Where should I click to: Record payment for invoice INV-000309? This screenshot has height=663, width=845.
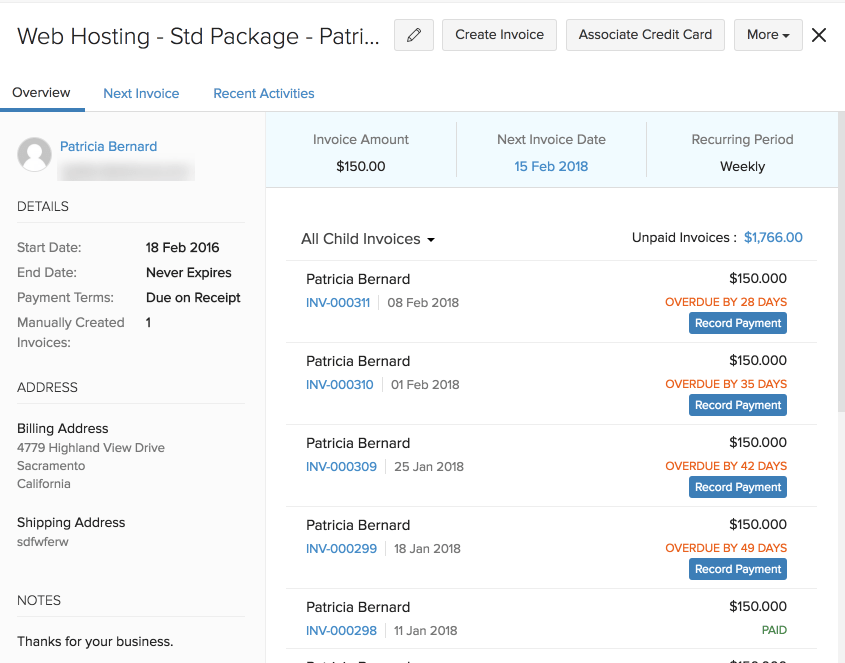737,487
